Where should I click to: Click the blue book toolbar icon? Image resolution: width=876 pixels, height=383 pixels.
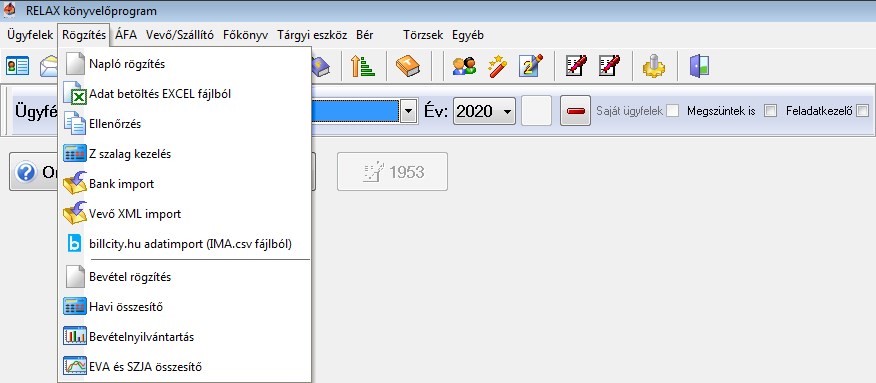(x=321, y=66)
